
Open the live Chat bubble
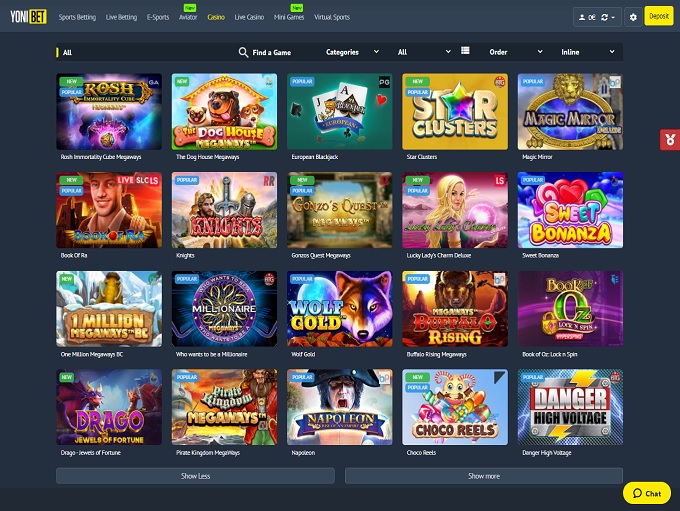(647, 493)
